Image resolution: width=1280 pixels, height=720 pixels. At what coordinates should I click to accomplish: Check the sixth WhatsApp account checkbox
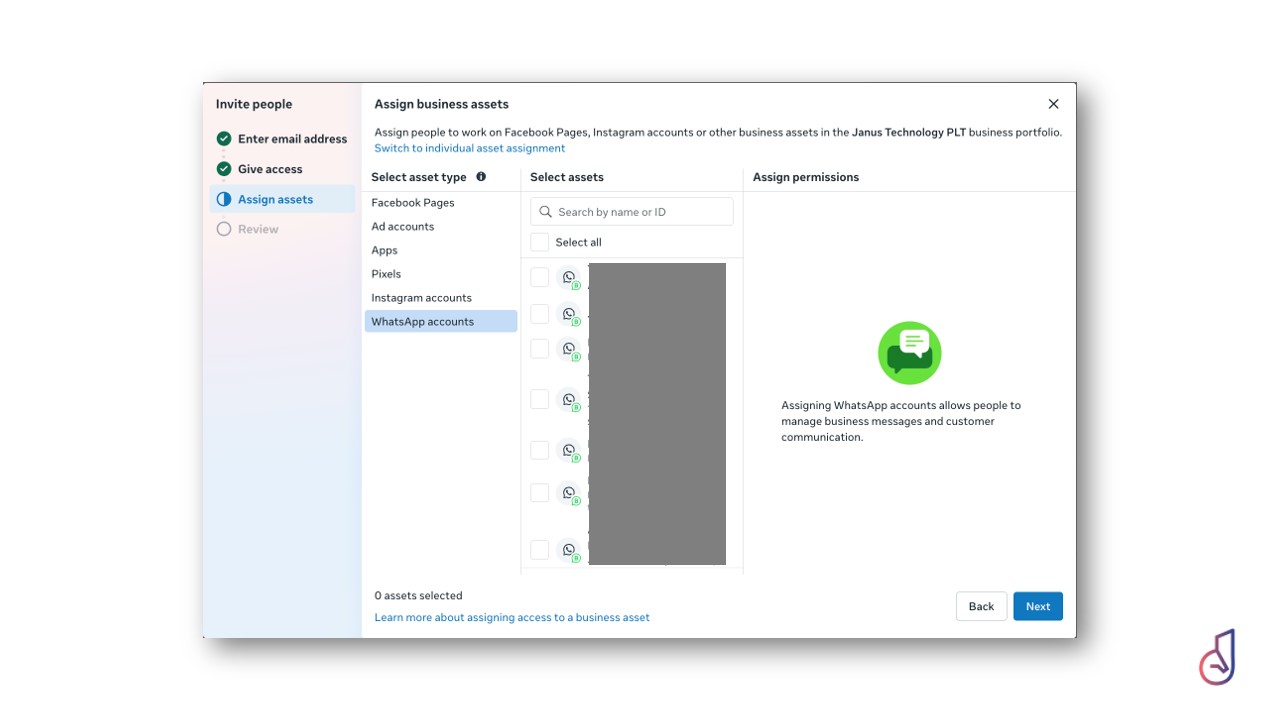pos(540,493)
